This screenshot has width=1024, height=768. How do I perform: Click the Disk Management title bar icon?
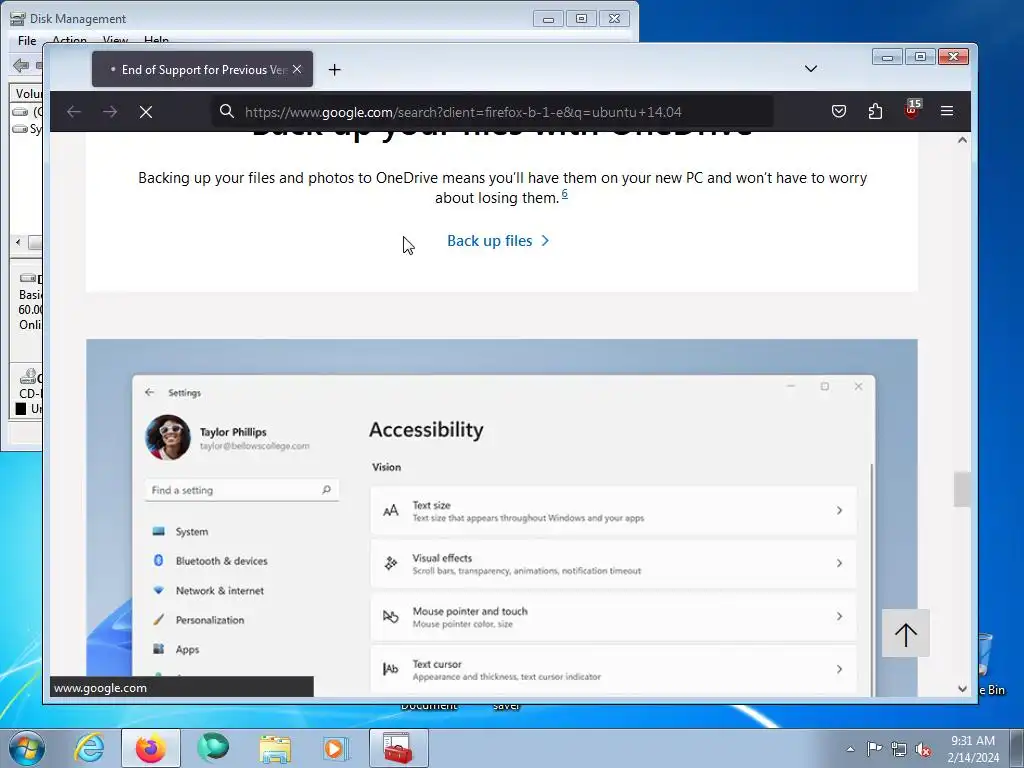point(18,18)
